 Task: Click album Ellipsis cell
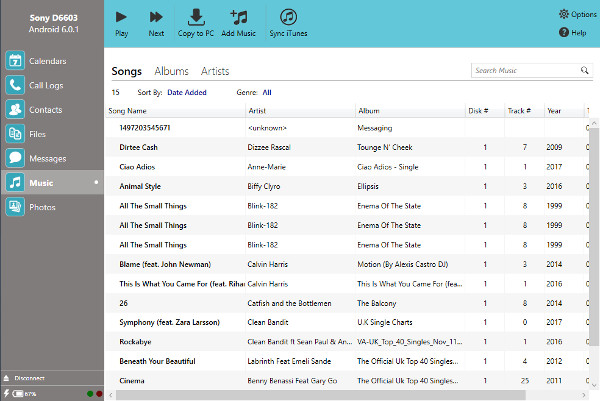[368, 186]
